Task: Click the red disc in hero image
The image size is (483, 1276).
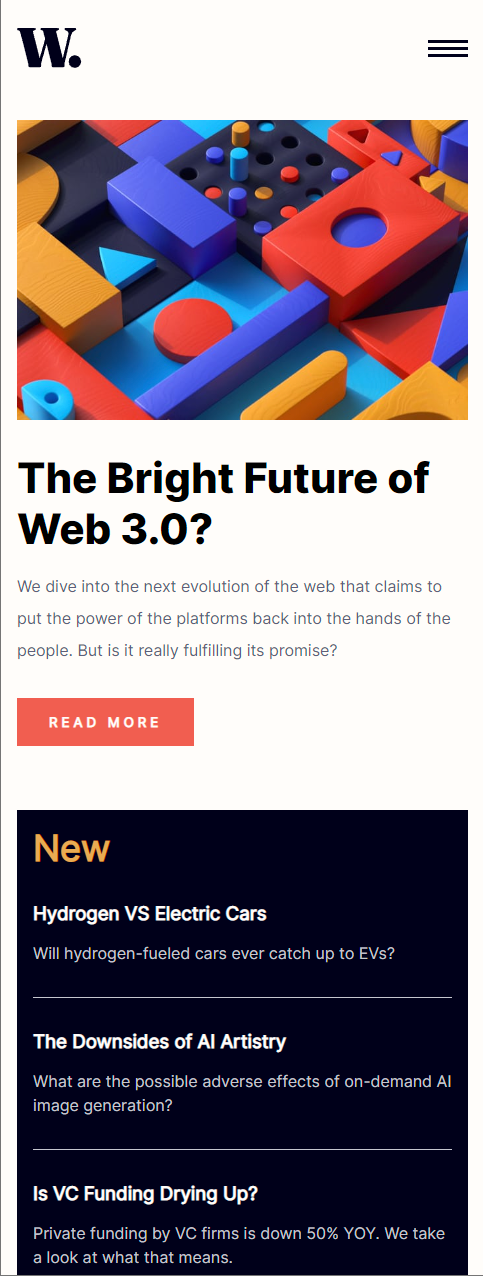Action: 193,327
